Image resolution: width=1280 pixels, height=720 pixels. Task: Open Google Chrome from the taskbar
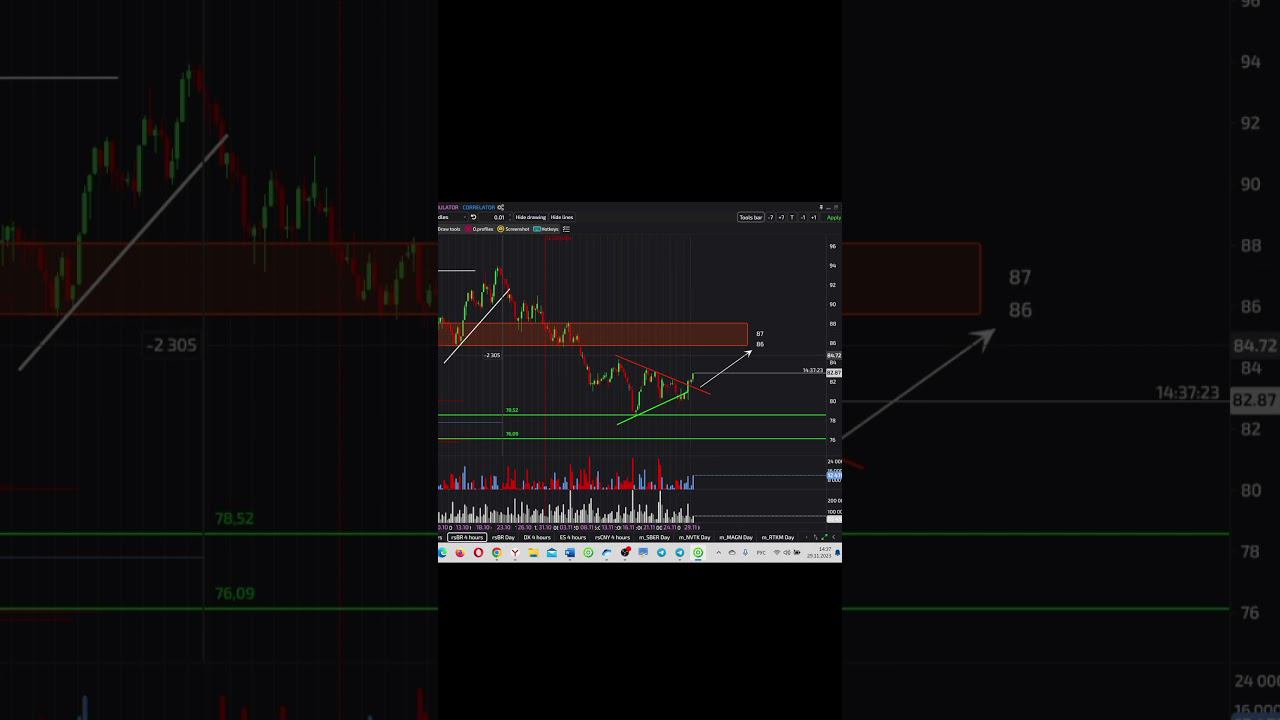point(496,553)
